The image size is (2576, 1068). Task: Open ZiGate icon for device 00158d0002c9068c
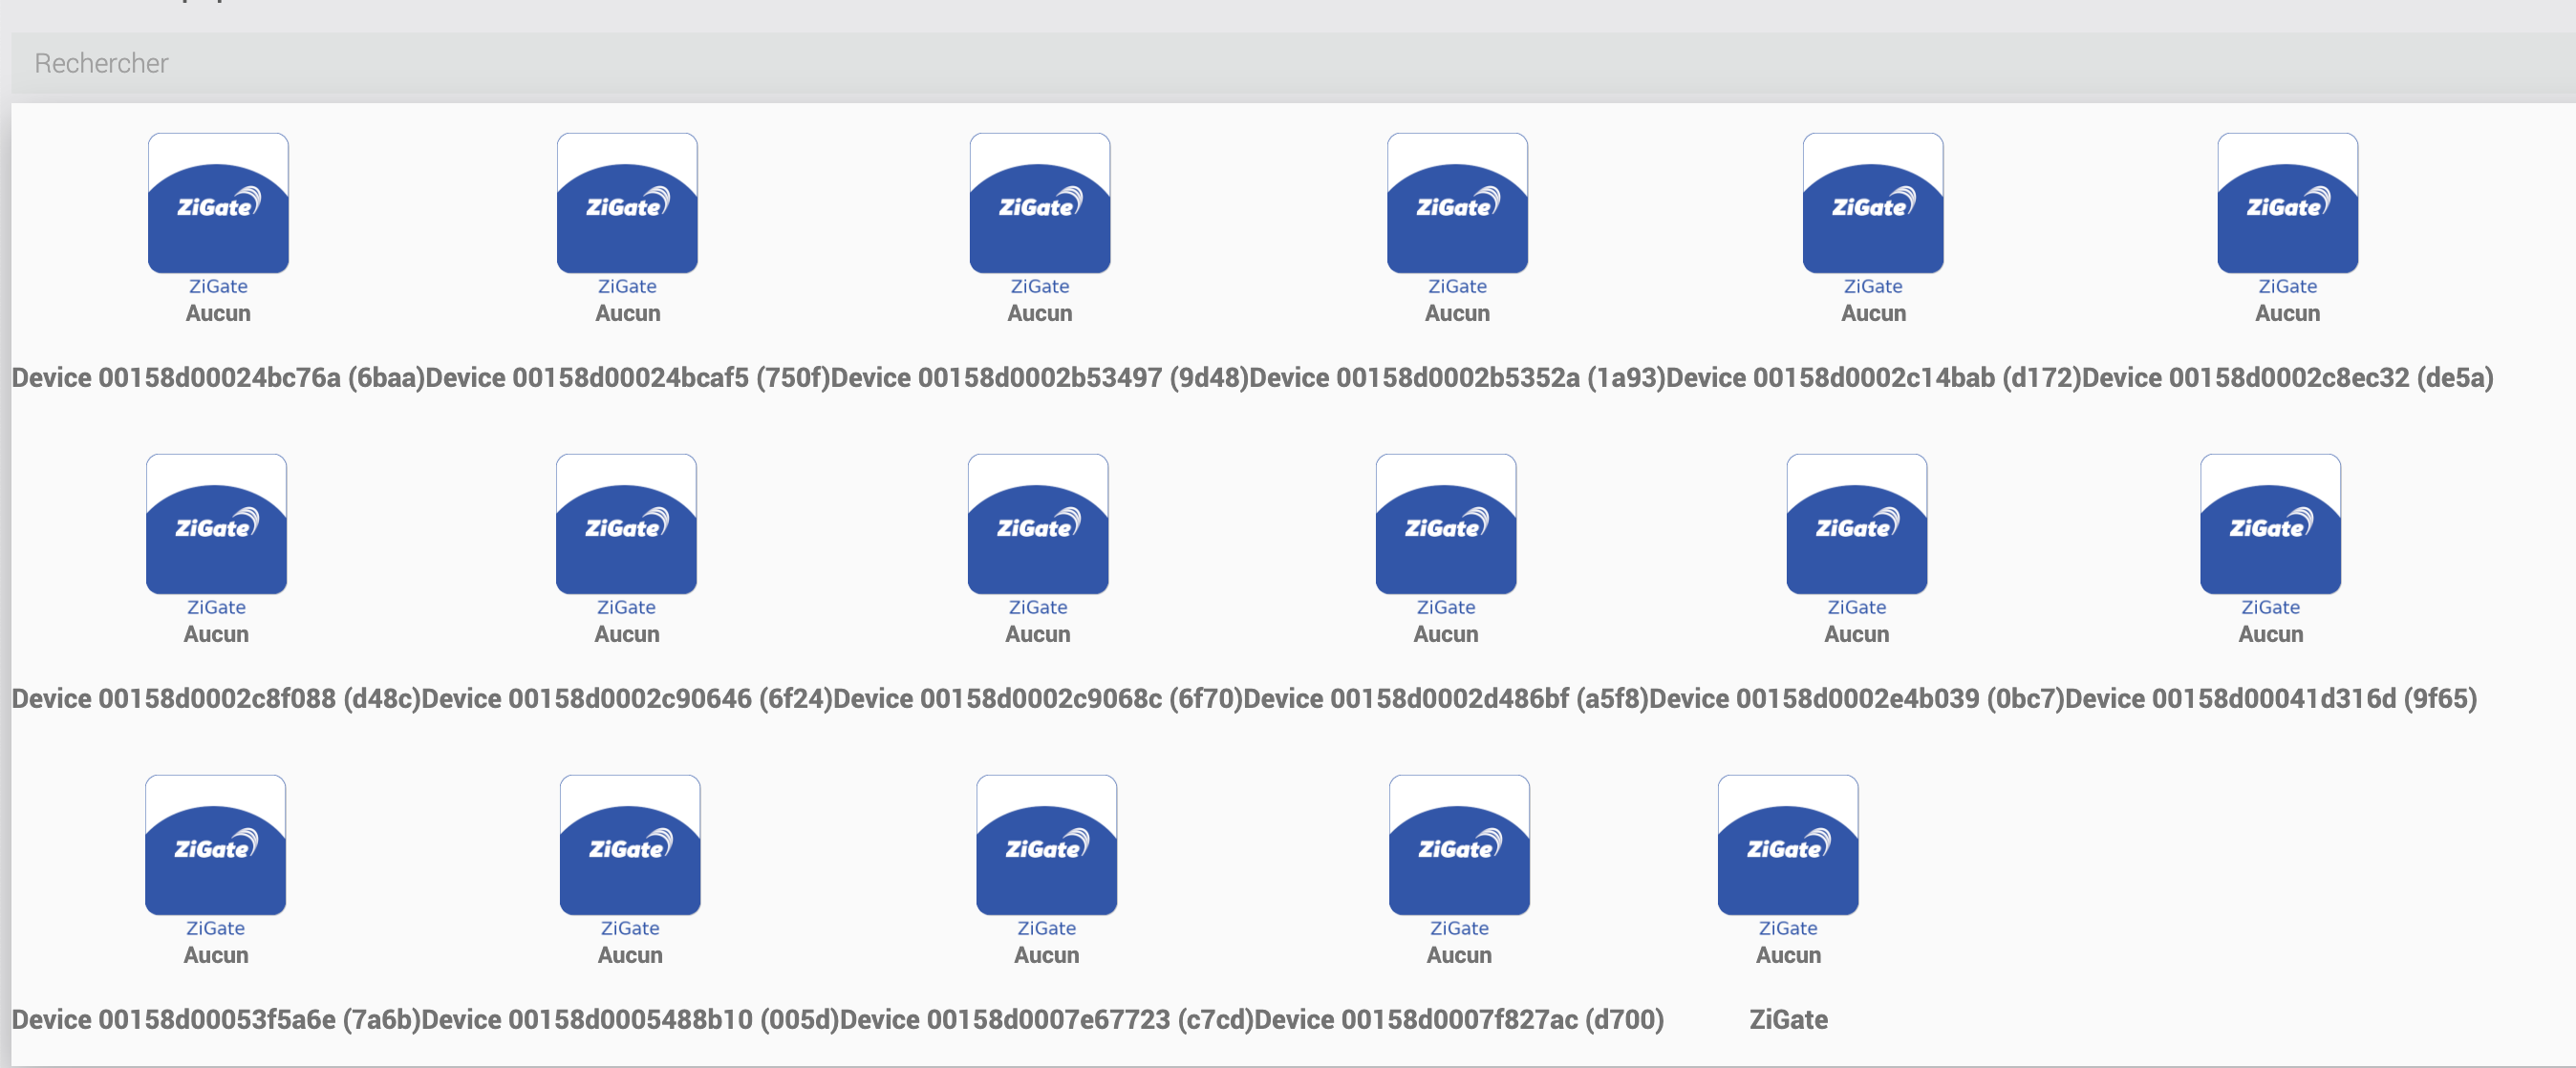[1037, 524]
